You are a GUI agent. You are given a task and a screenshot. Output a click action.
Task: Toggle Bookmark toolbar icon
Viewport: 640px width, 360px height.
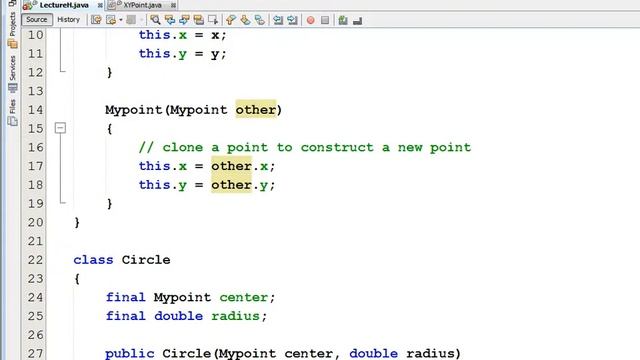coord(260,20)
